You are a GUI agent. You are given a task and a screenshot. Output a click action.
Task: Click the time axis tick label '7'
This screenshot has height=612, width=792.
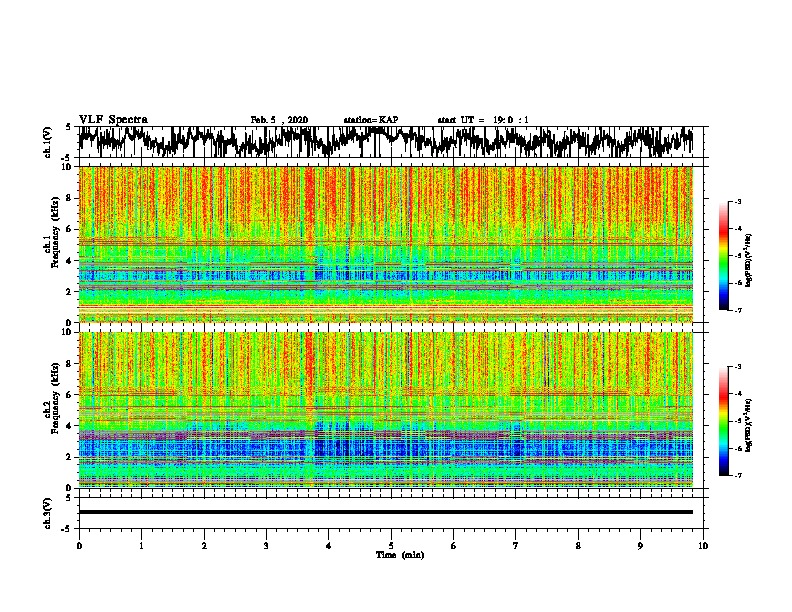click(x=516, y=545)
